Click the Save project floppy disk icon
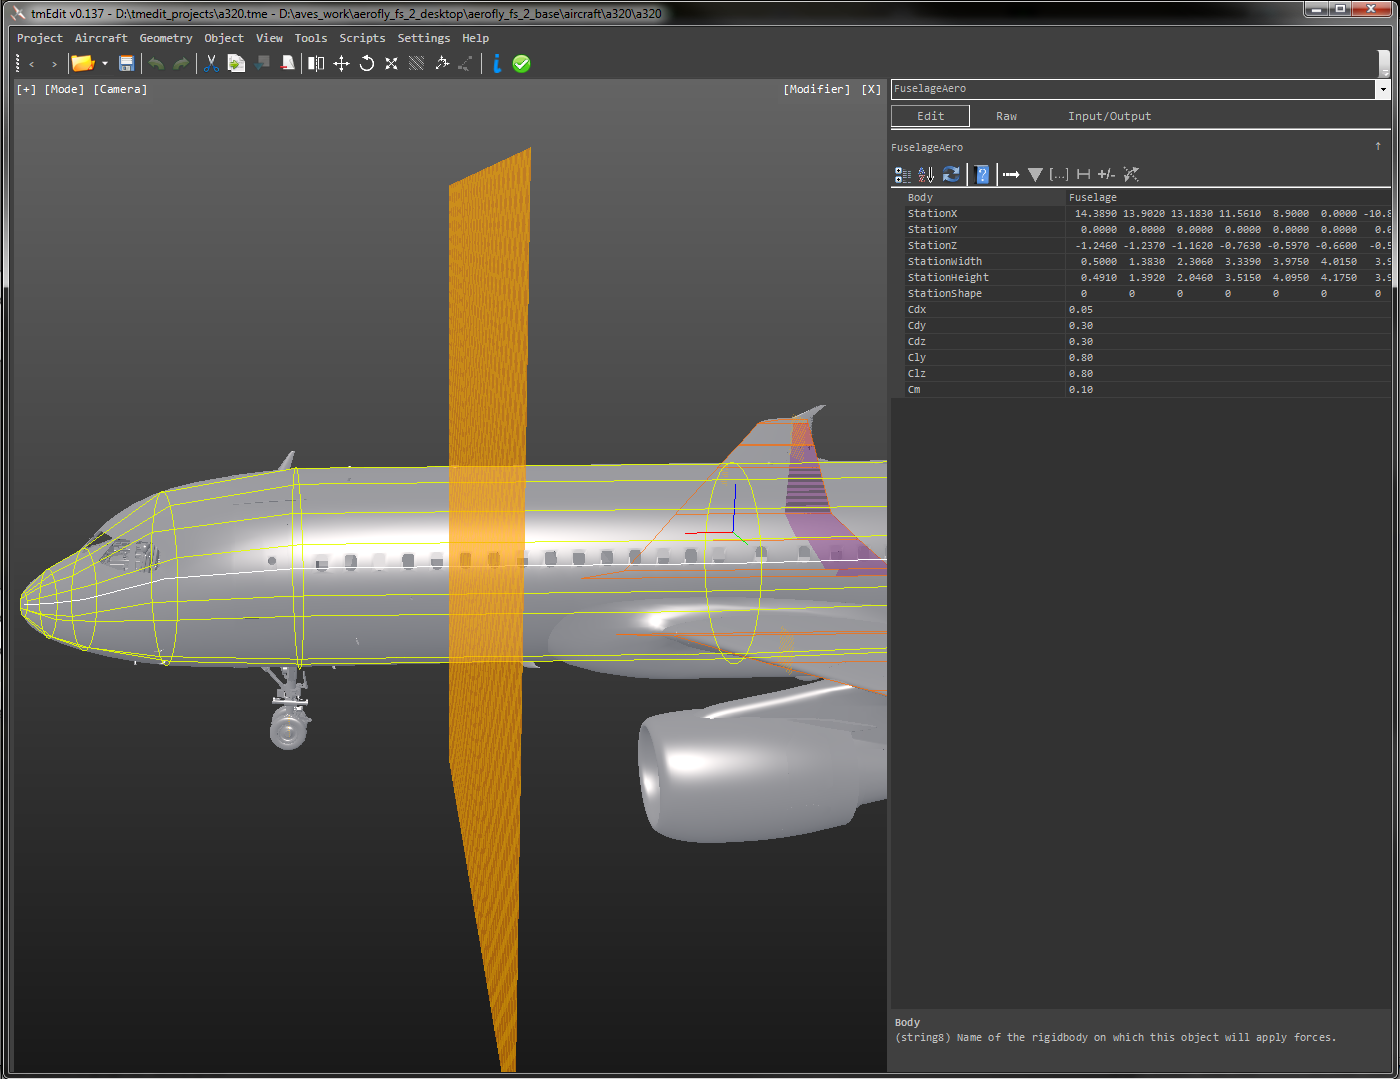The image size is (1400, 1079). point(126,64)
